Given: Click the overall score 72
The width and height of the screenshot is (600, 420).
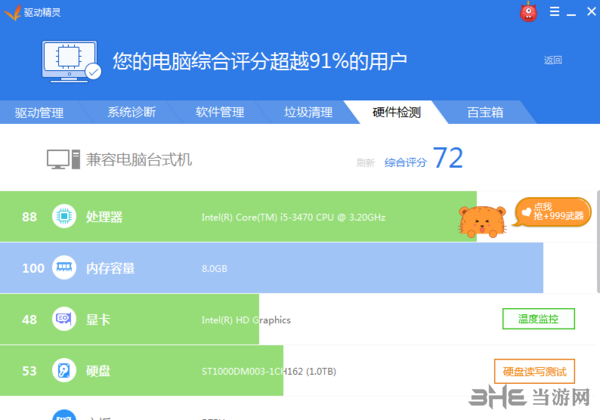Looking at the screenshot, I should click(x=448, y=158).
